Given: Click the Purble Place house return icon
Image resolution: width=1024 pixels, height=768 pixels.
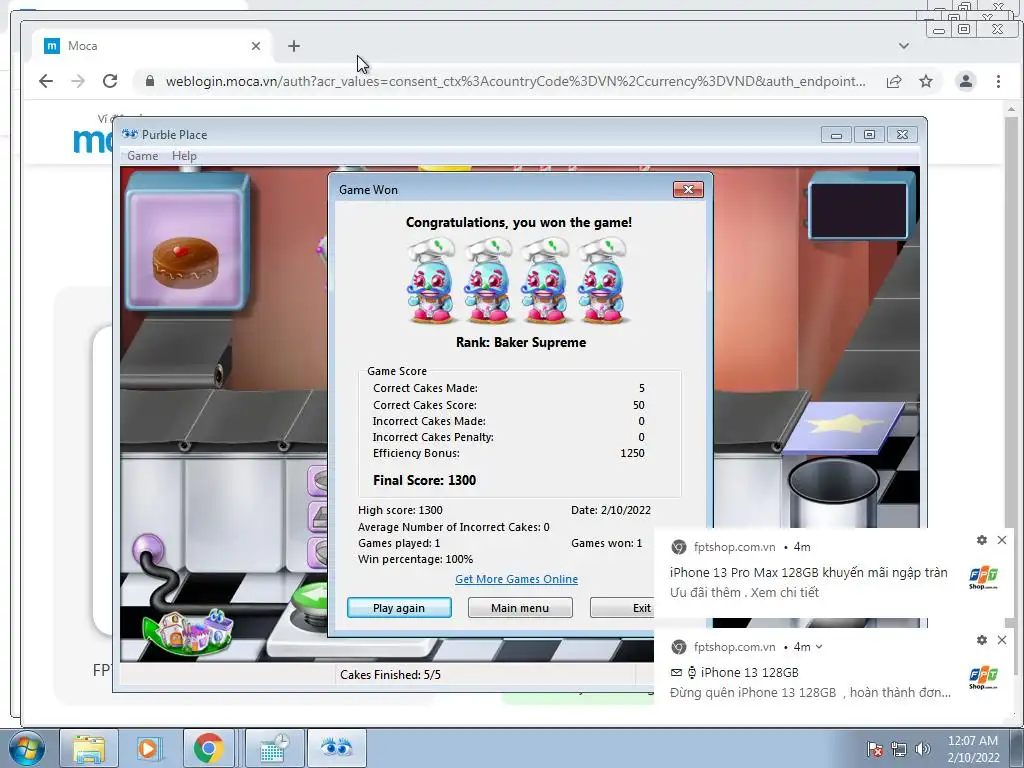Looking at the screenshot, I should (188, 632).
